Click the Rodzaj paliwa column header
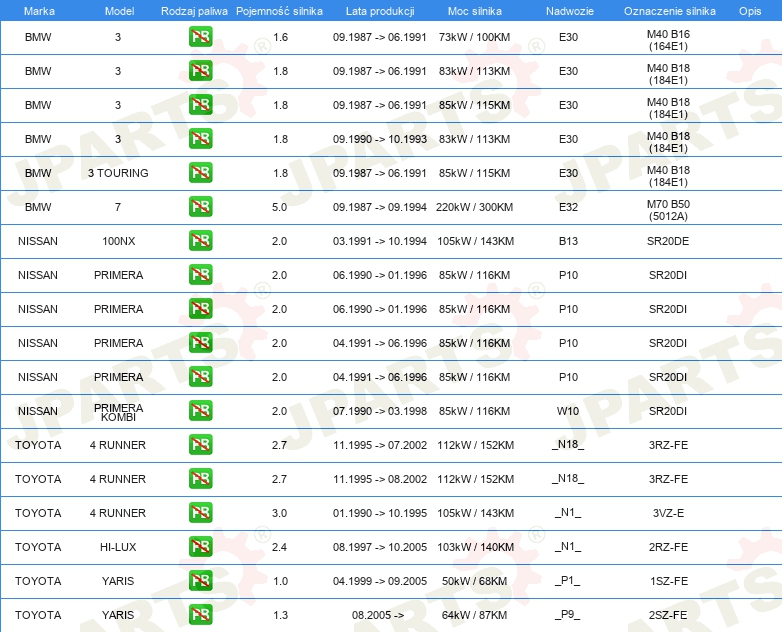 pyautogui.click(x=194, y=11)
